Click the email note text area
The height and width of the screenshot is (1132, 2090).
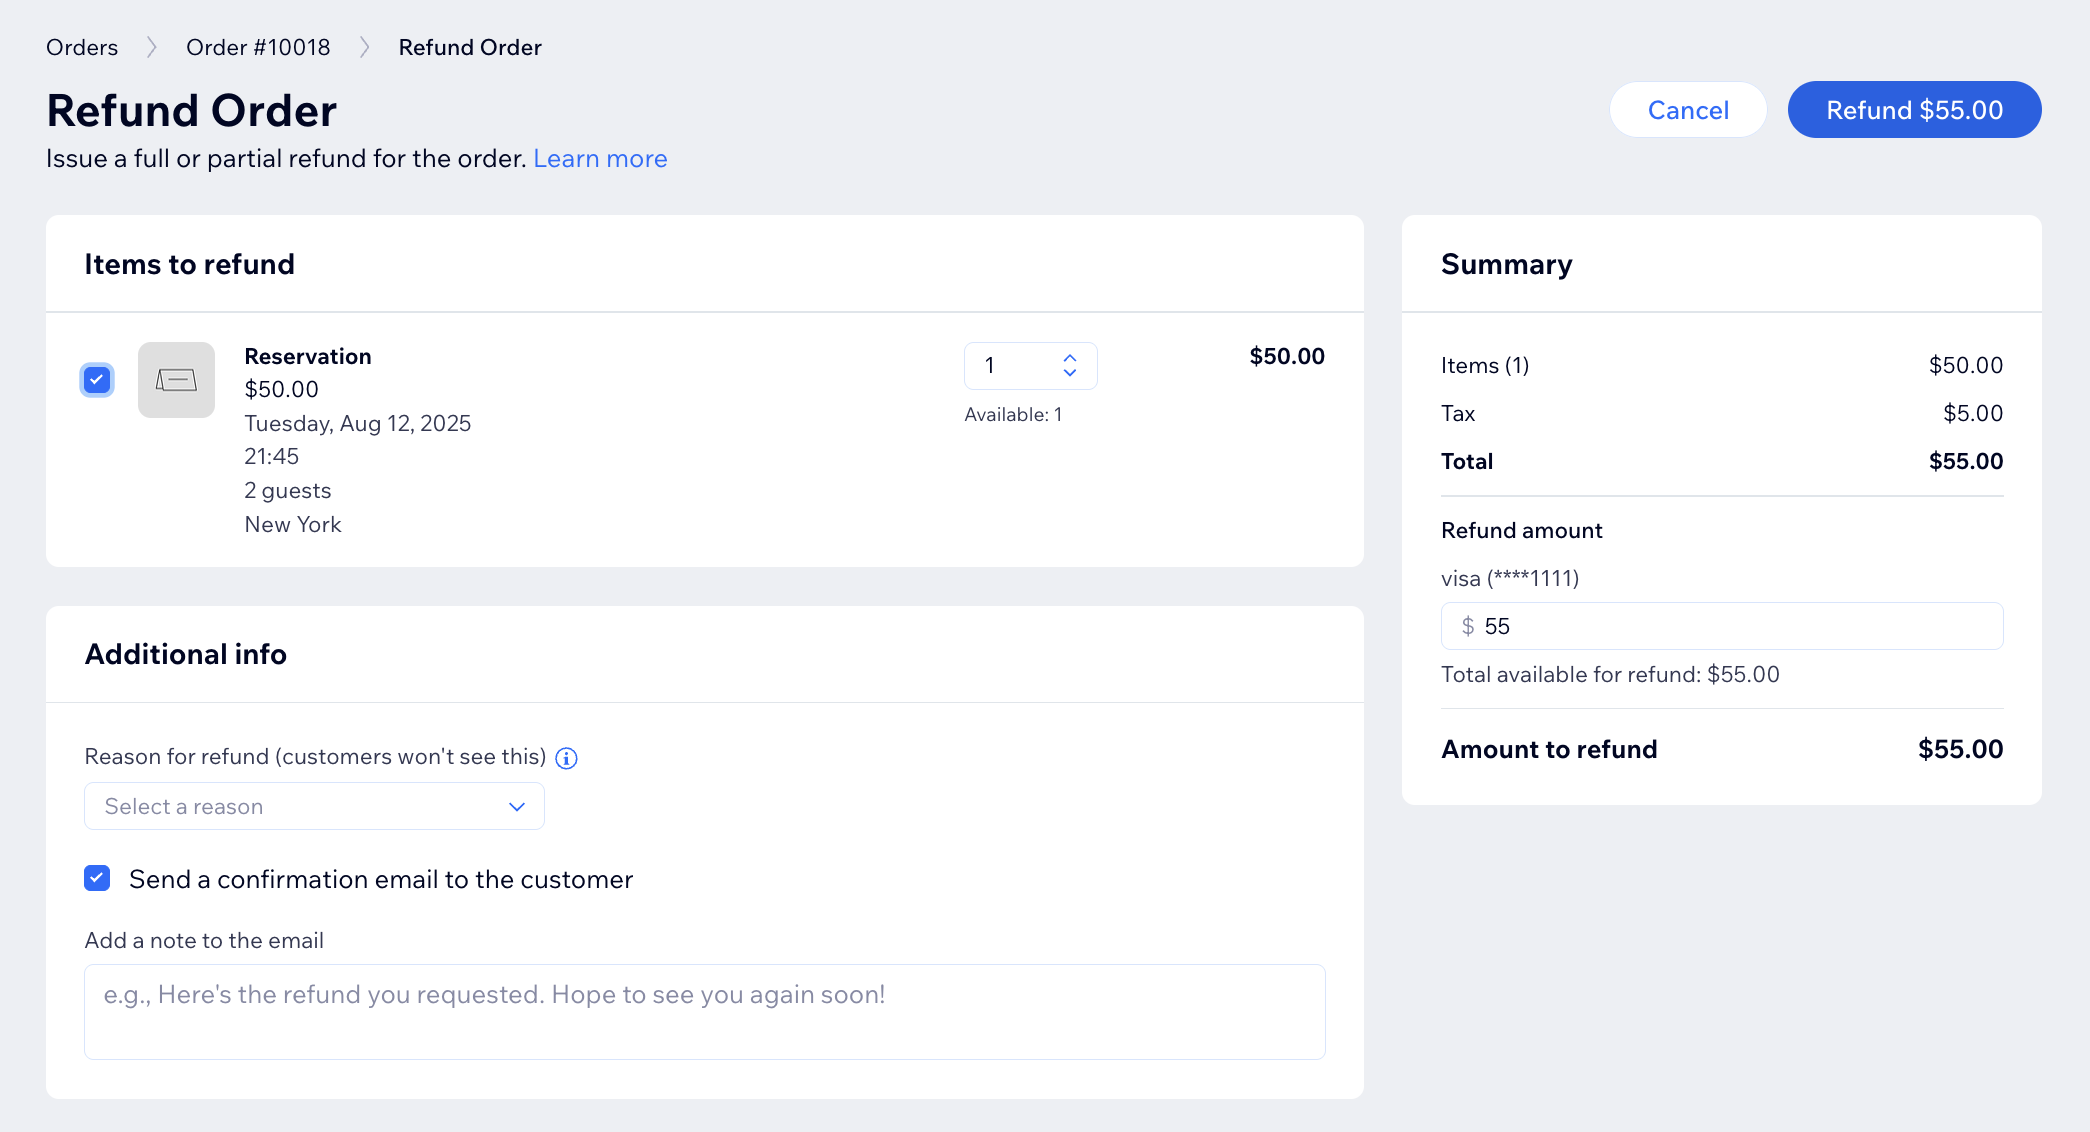(704, 1012)
